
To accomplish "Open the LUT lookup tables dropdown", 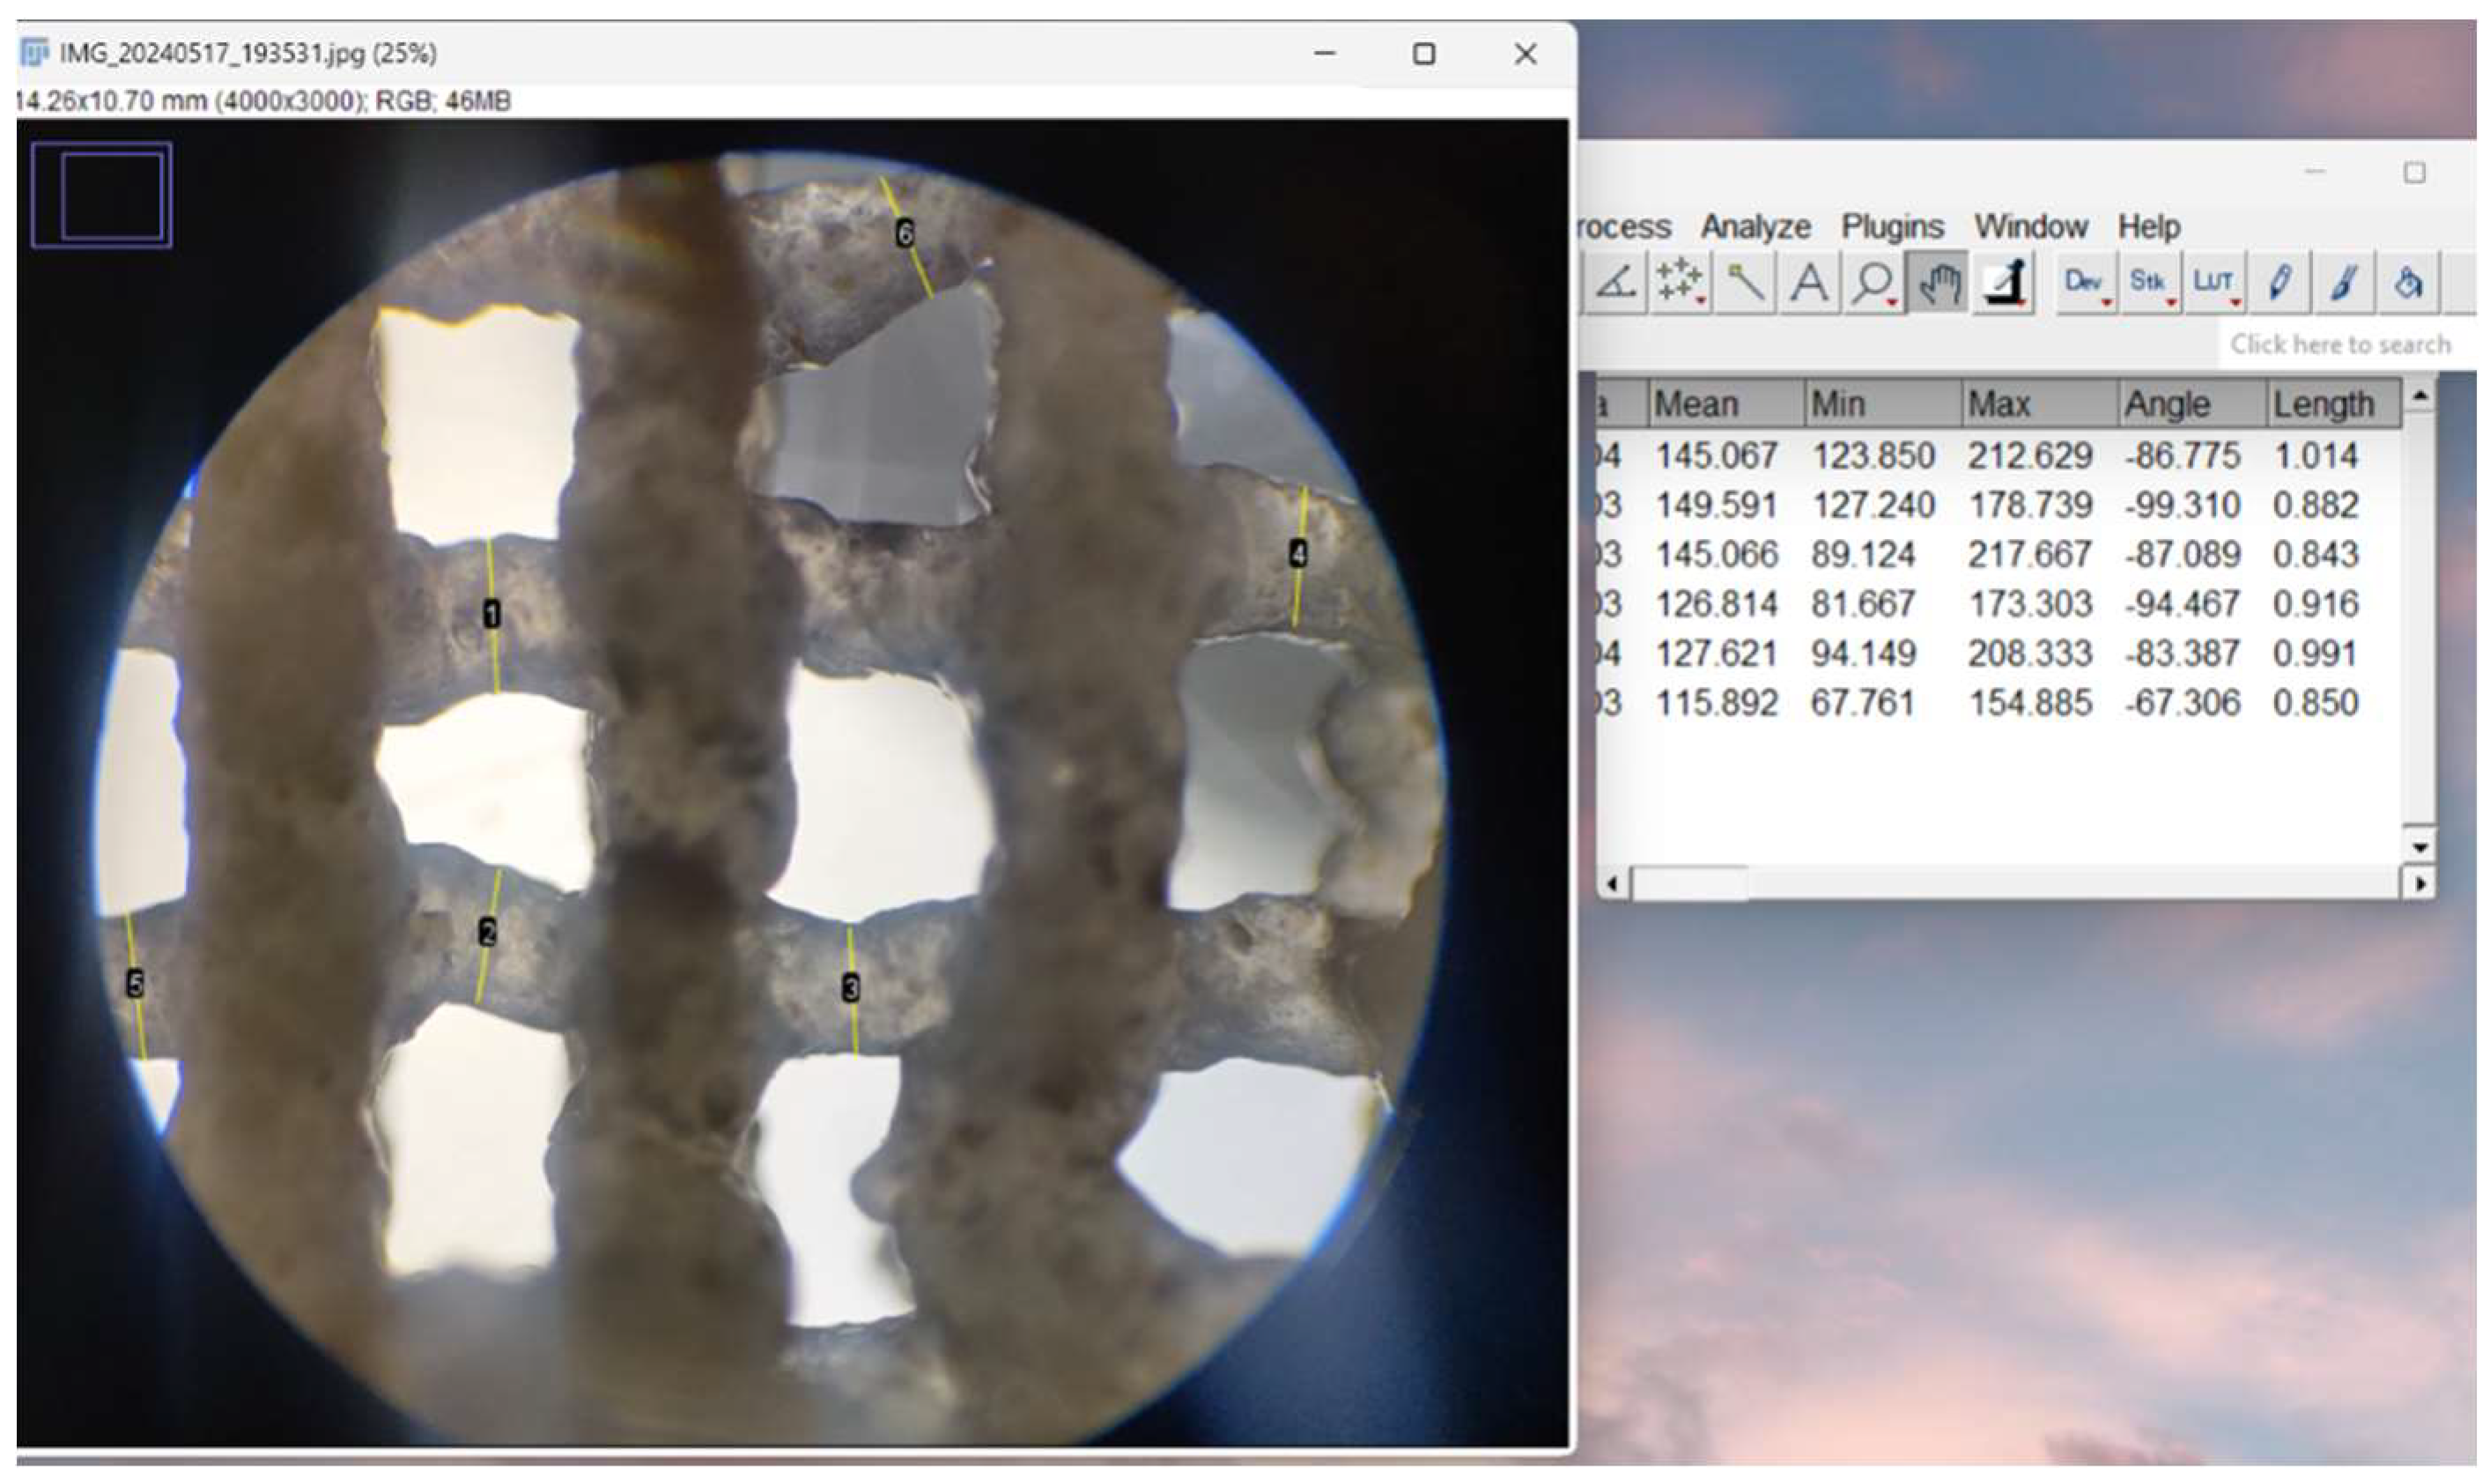I will [x=2214, y=283].
